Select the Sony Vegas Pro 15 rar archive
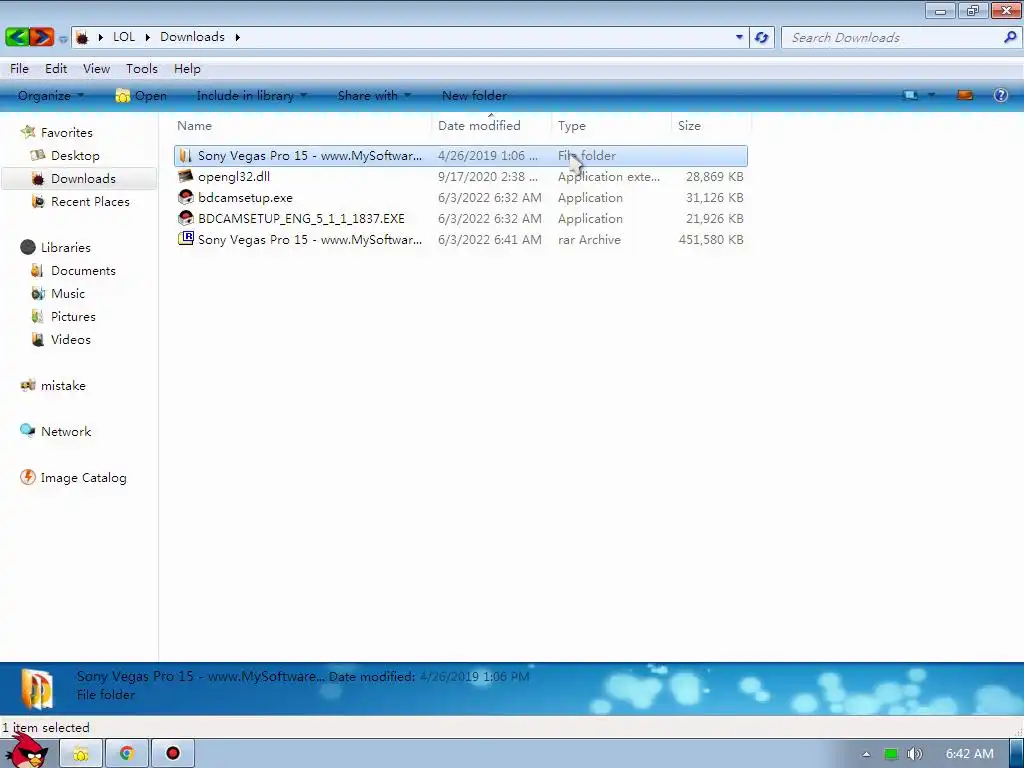 [x=460, y=239]
